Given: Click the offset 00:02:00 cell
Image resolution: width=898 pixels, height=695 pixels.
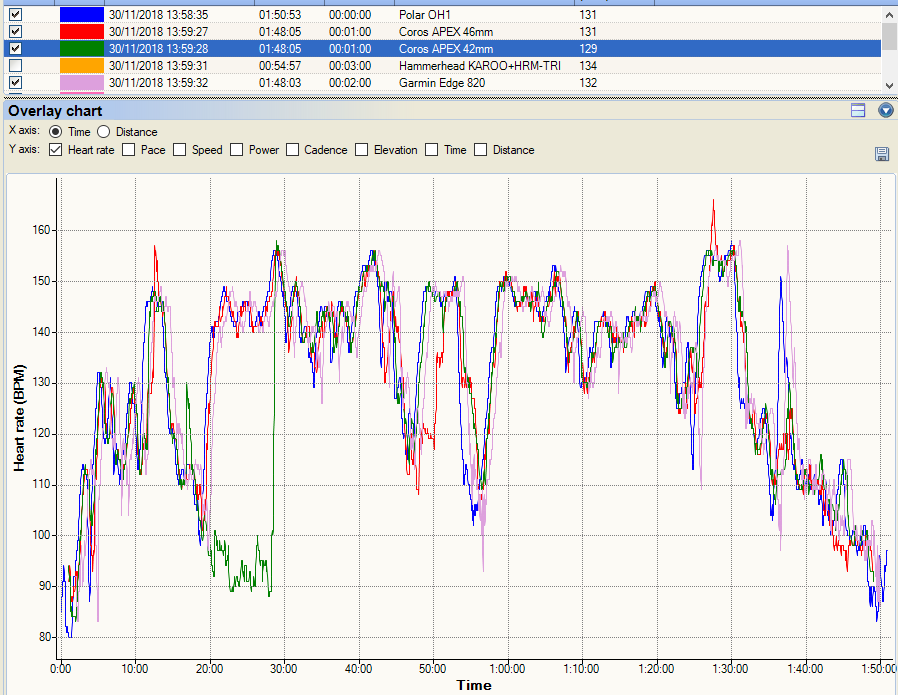Looking at the screenshot, I should pyautogui.click(x=350, y=82).
